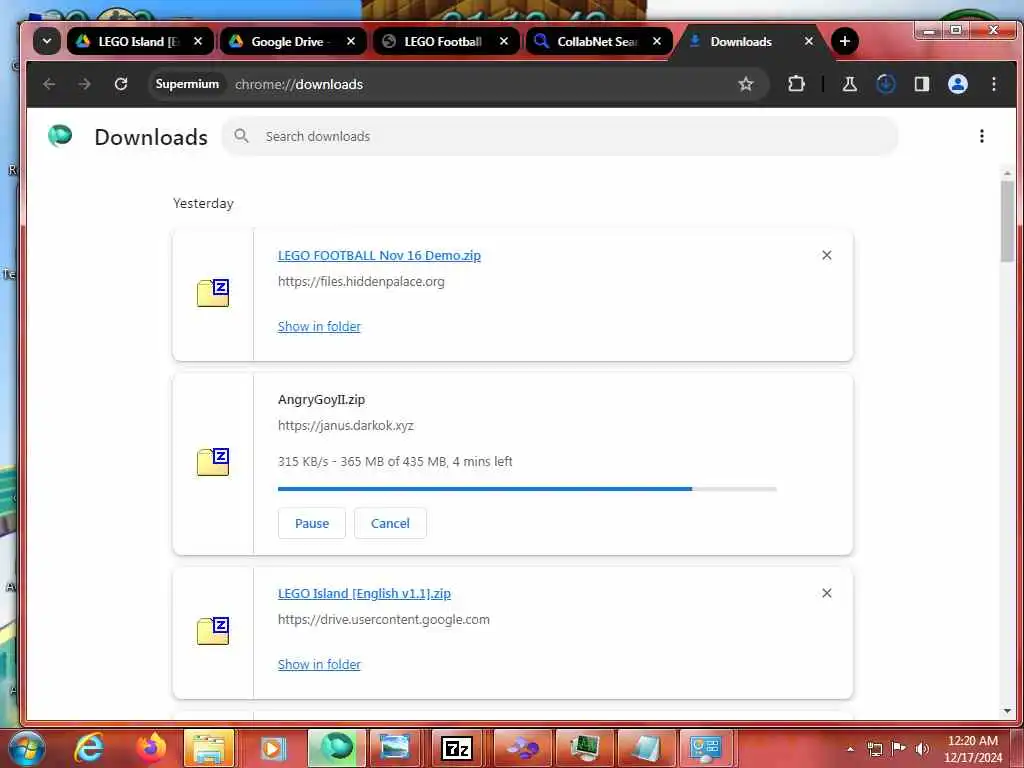The image size is (1024, 768).
Task: Click the LEGO FOOTBALL zip file icon
Action: coord(213,293)
